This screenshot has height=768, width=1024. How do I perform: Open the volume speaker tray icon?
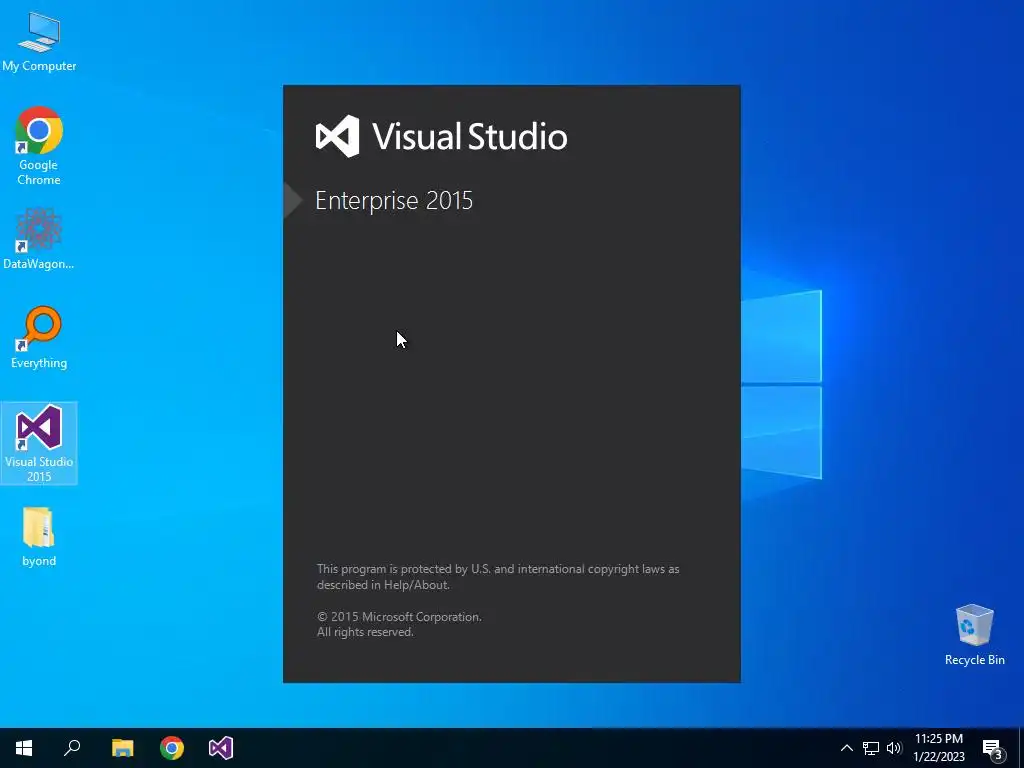tap(894, 748)
